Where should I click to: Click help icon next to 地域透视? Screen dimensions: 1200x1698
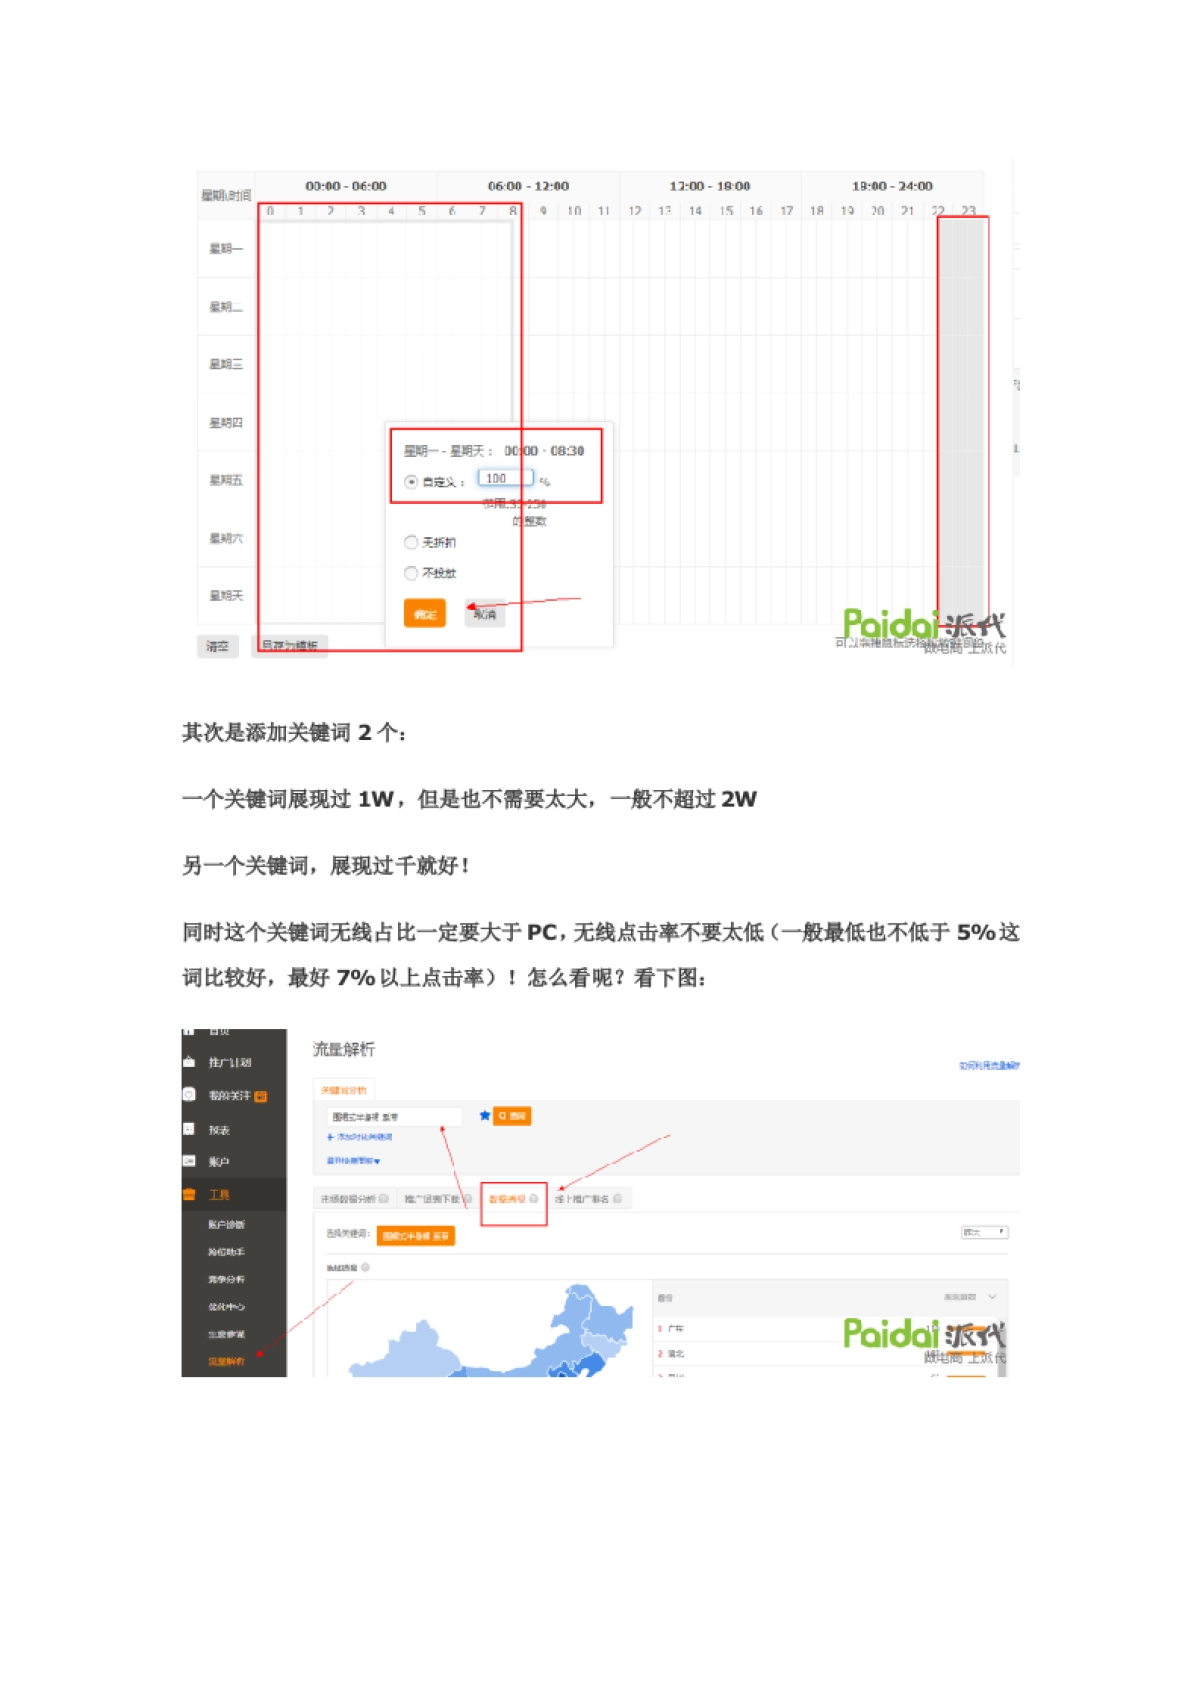[366, 1267]
